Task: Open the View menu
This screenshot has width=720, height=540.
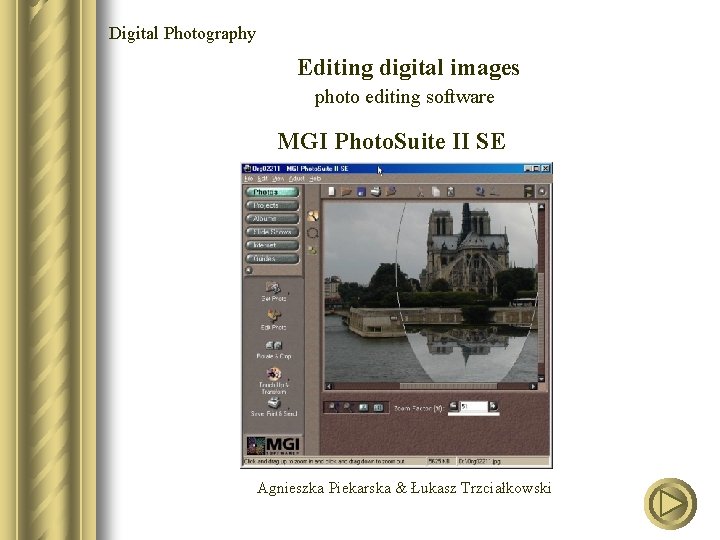Action: tap(278, 179)
